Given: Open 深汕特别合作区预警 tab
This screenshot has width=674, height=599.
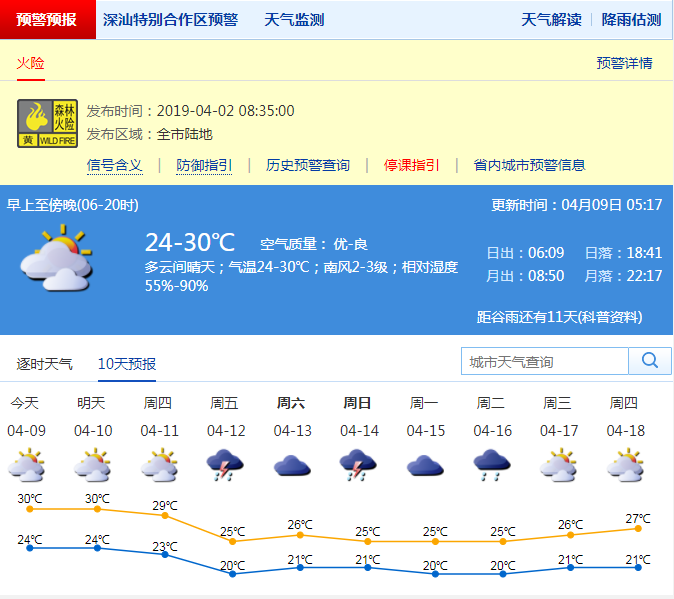Looking at the screenshot, I should [170, 20].
